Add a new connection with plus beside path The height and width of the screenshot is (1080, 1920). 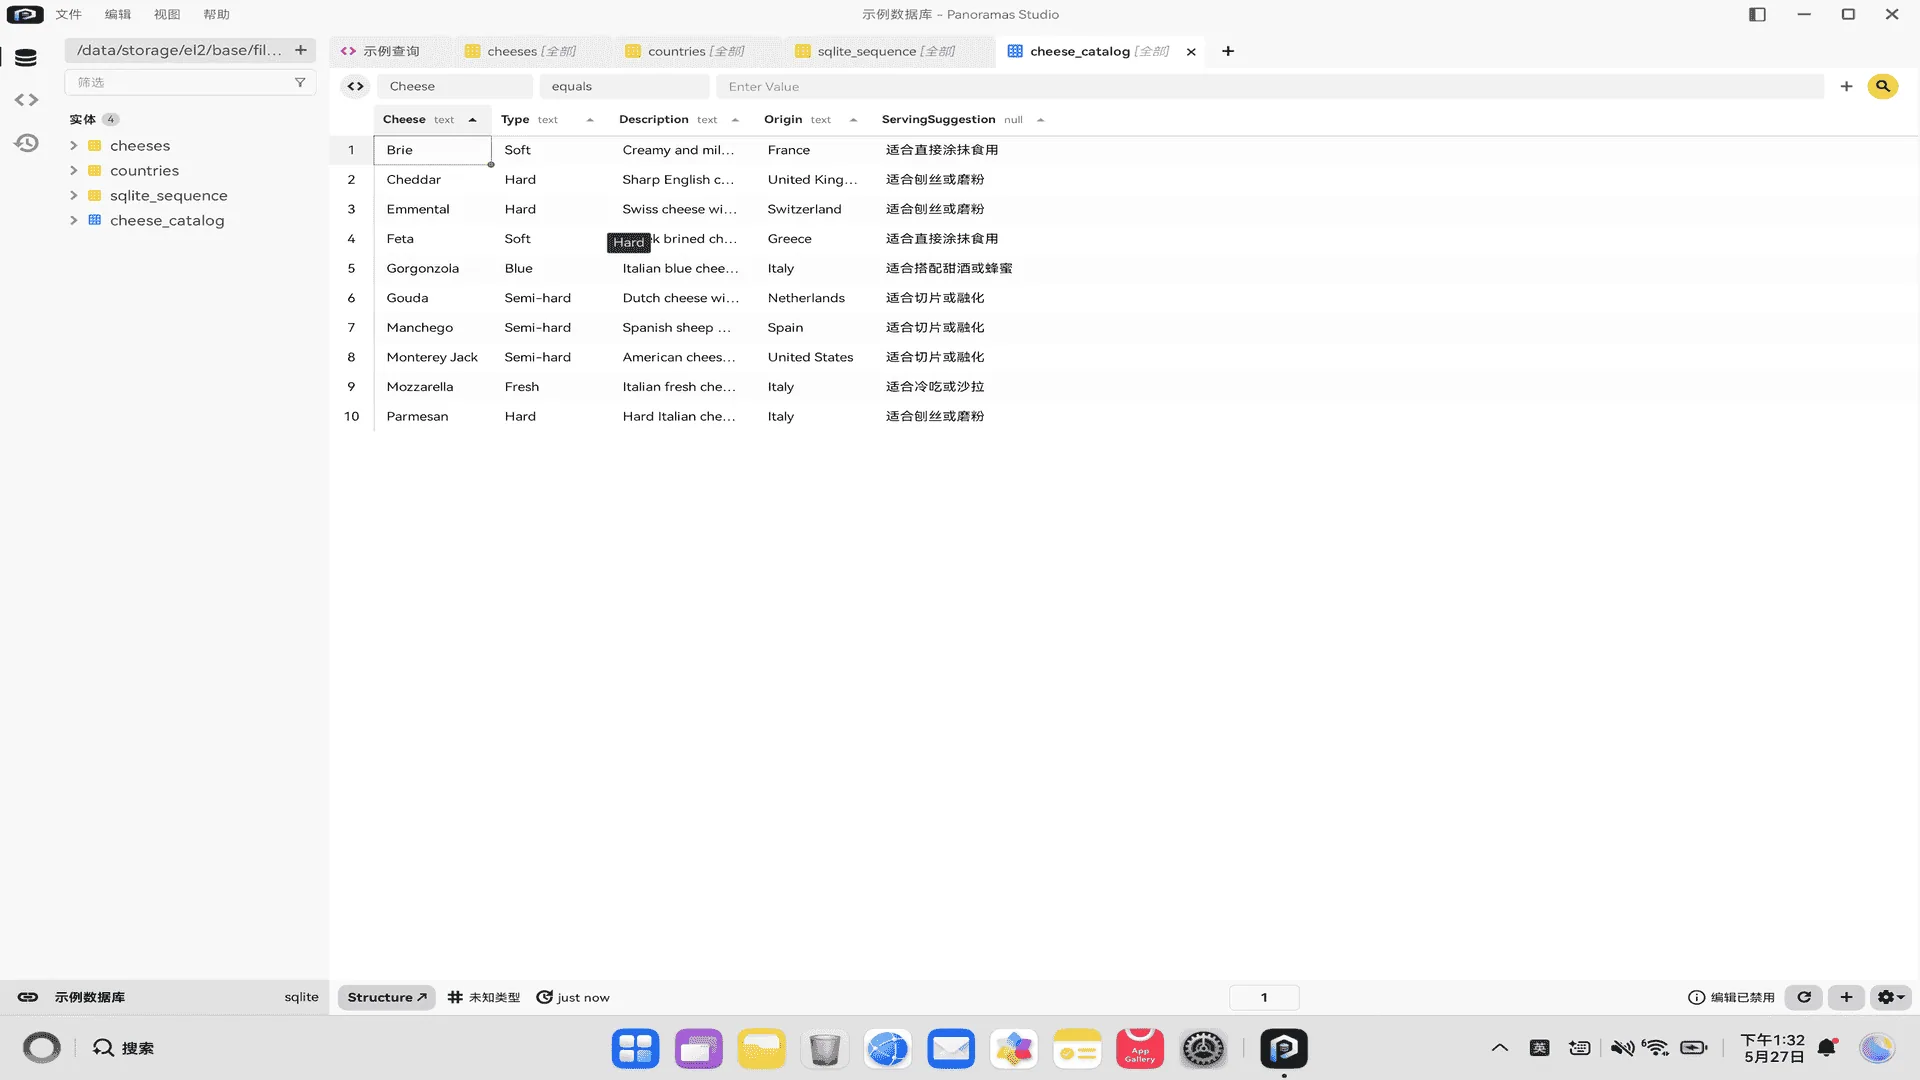[300, 50]
